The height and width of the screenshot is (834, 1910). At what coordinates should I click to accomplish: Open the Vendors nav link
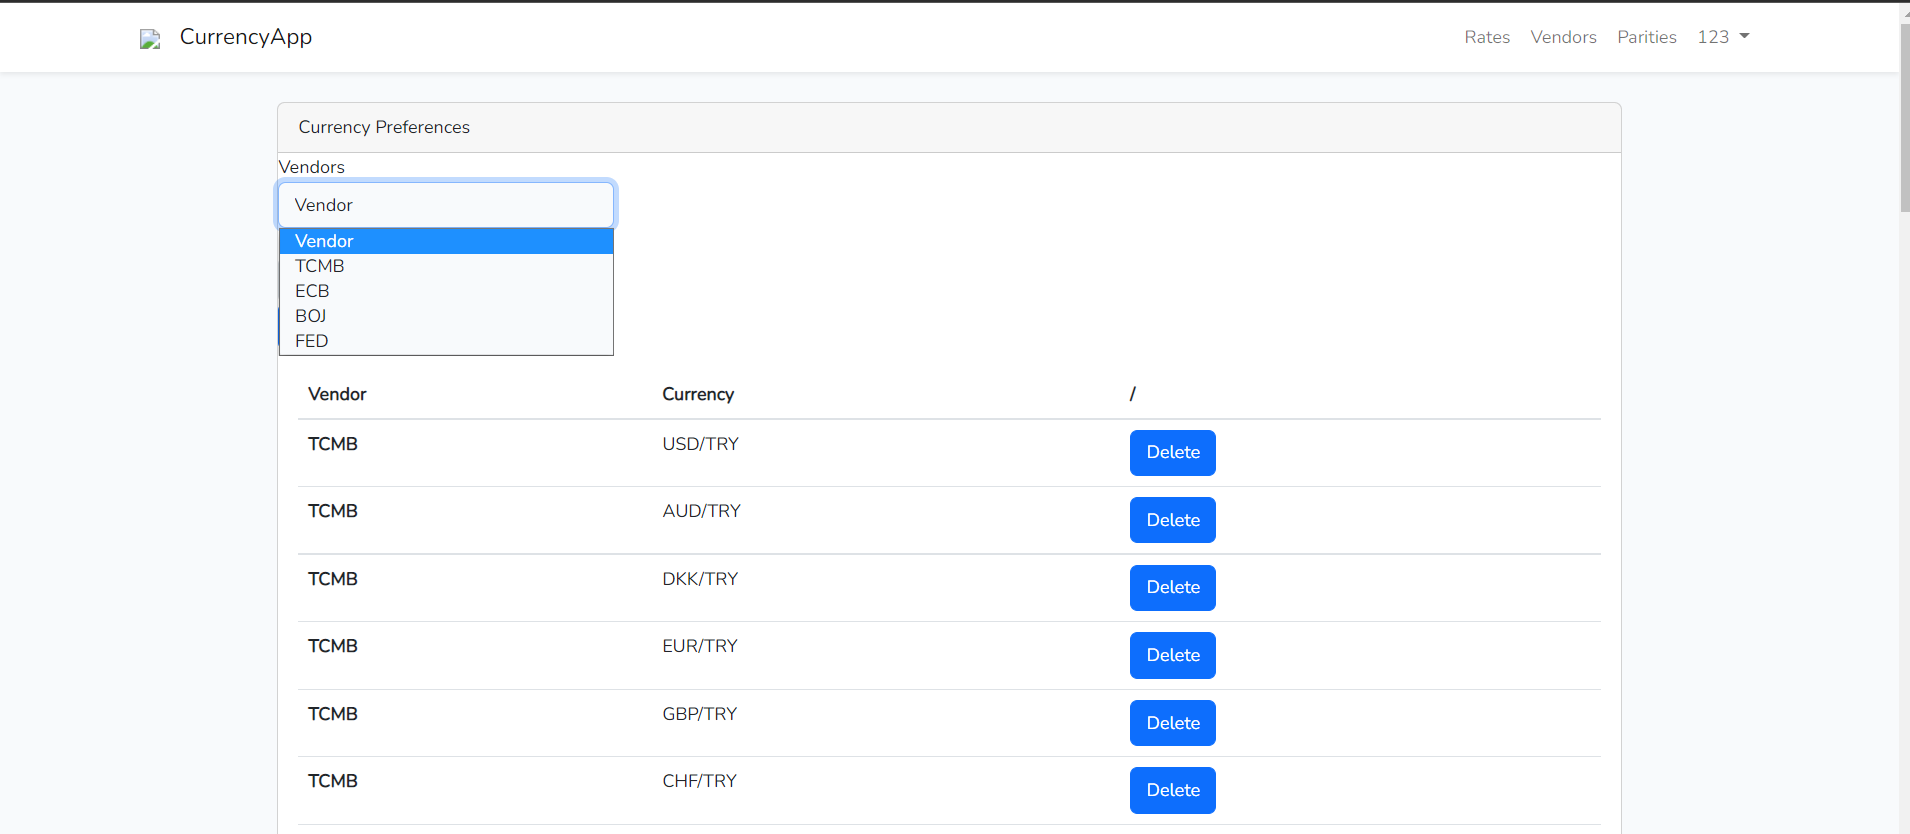click(1563, 37)
